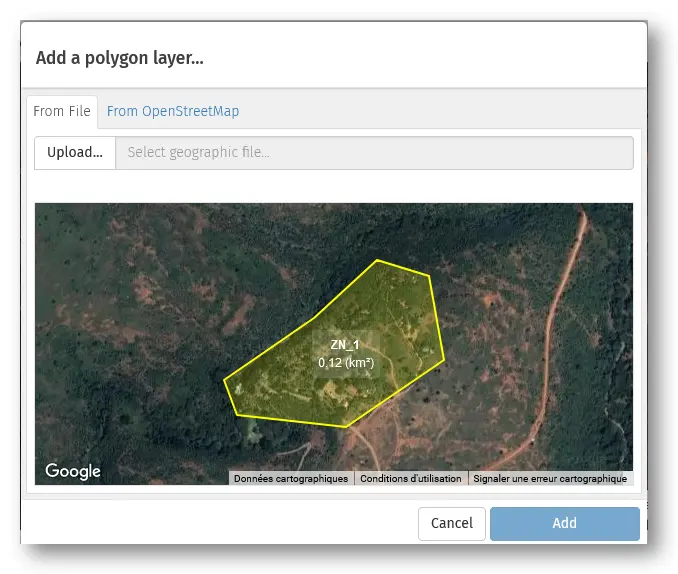The width and height of the screenshot is (678, 574).
Task: Select the ZN_1 polygon name label
Action: tap(345, 344)
